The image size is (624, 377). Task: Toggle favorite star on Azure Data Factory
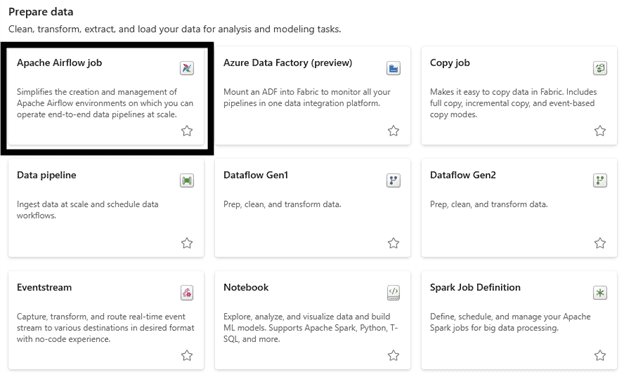click(x=393, y=131)
